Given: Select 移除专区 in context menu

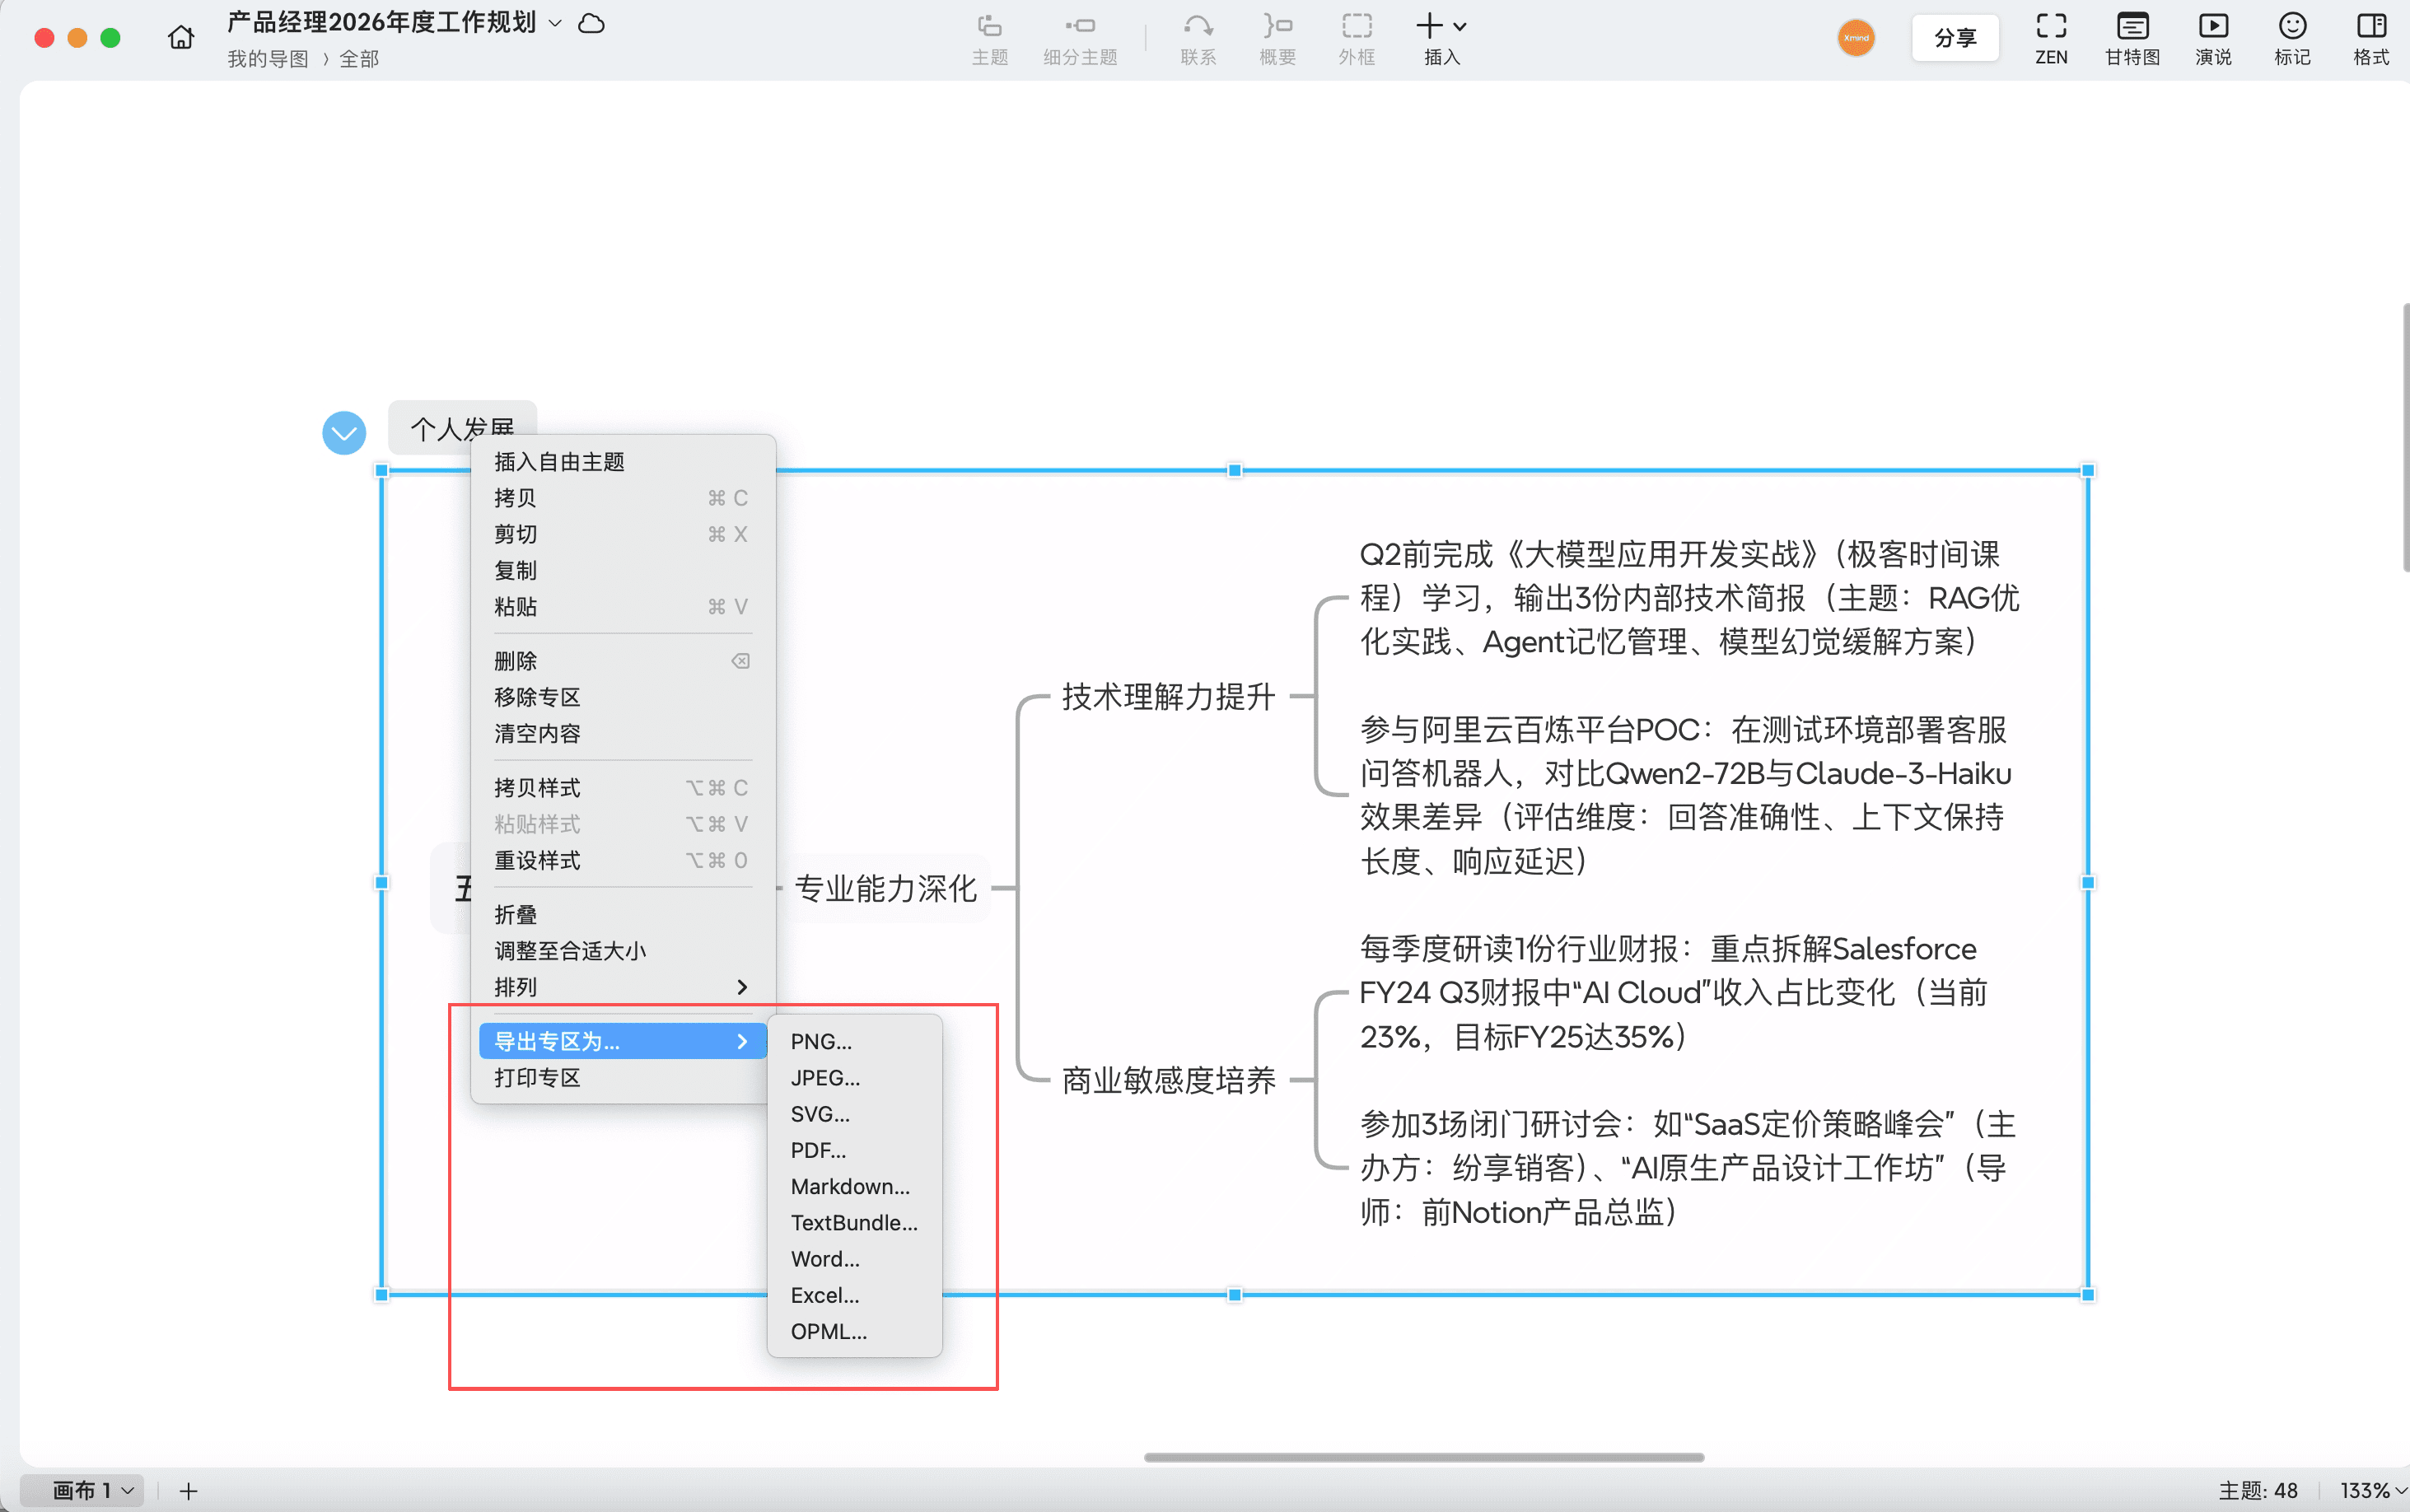Looking at the screenshot, I should (x=537, y=697).
